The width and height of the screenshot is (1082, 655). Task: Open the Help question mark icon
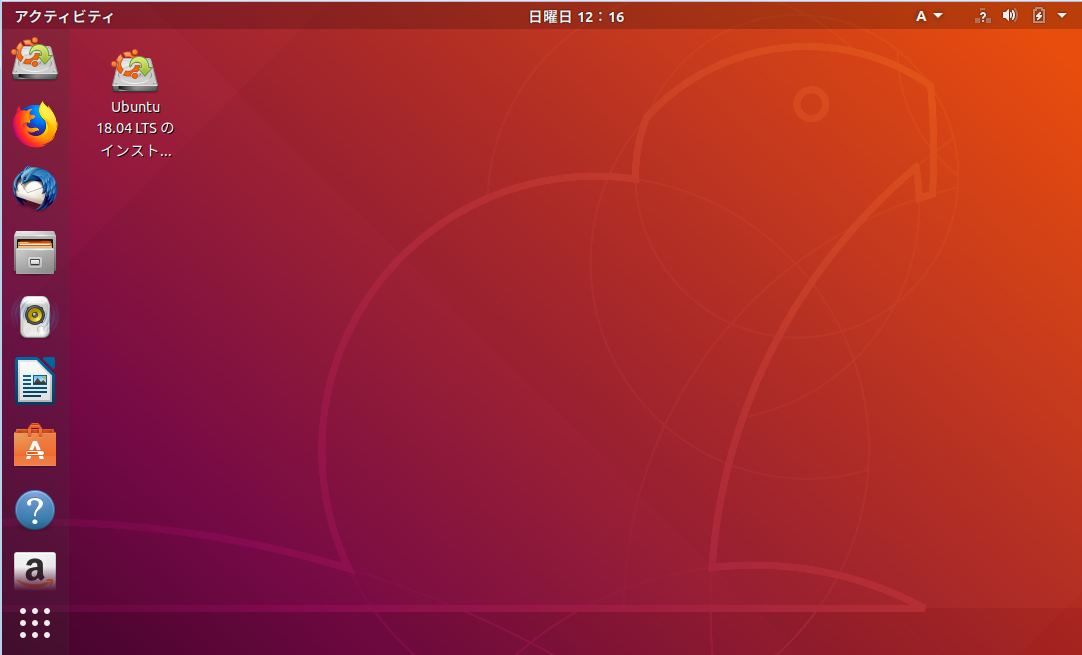pos(35,510)
